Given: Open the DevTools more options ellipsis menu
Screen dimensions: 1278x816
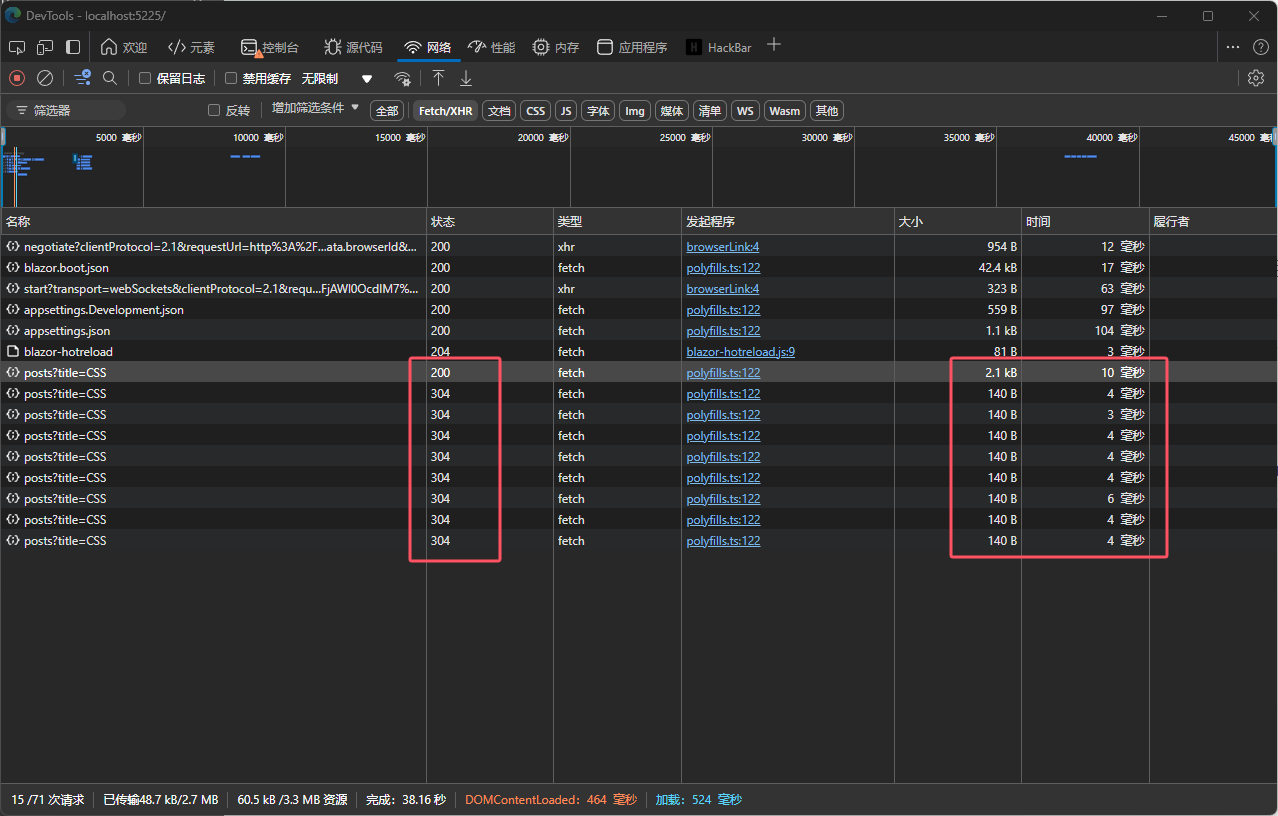Looking at the screenshot, I should click(1233, 47).
